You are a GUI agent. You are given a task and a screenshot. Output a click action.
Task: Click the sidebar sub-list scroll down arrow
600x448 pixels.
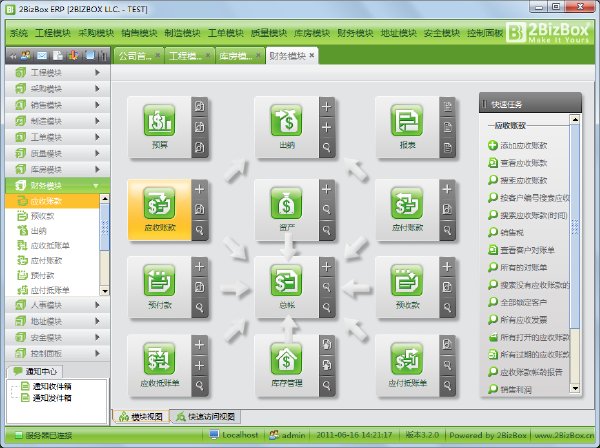click(104, 291)
